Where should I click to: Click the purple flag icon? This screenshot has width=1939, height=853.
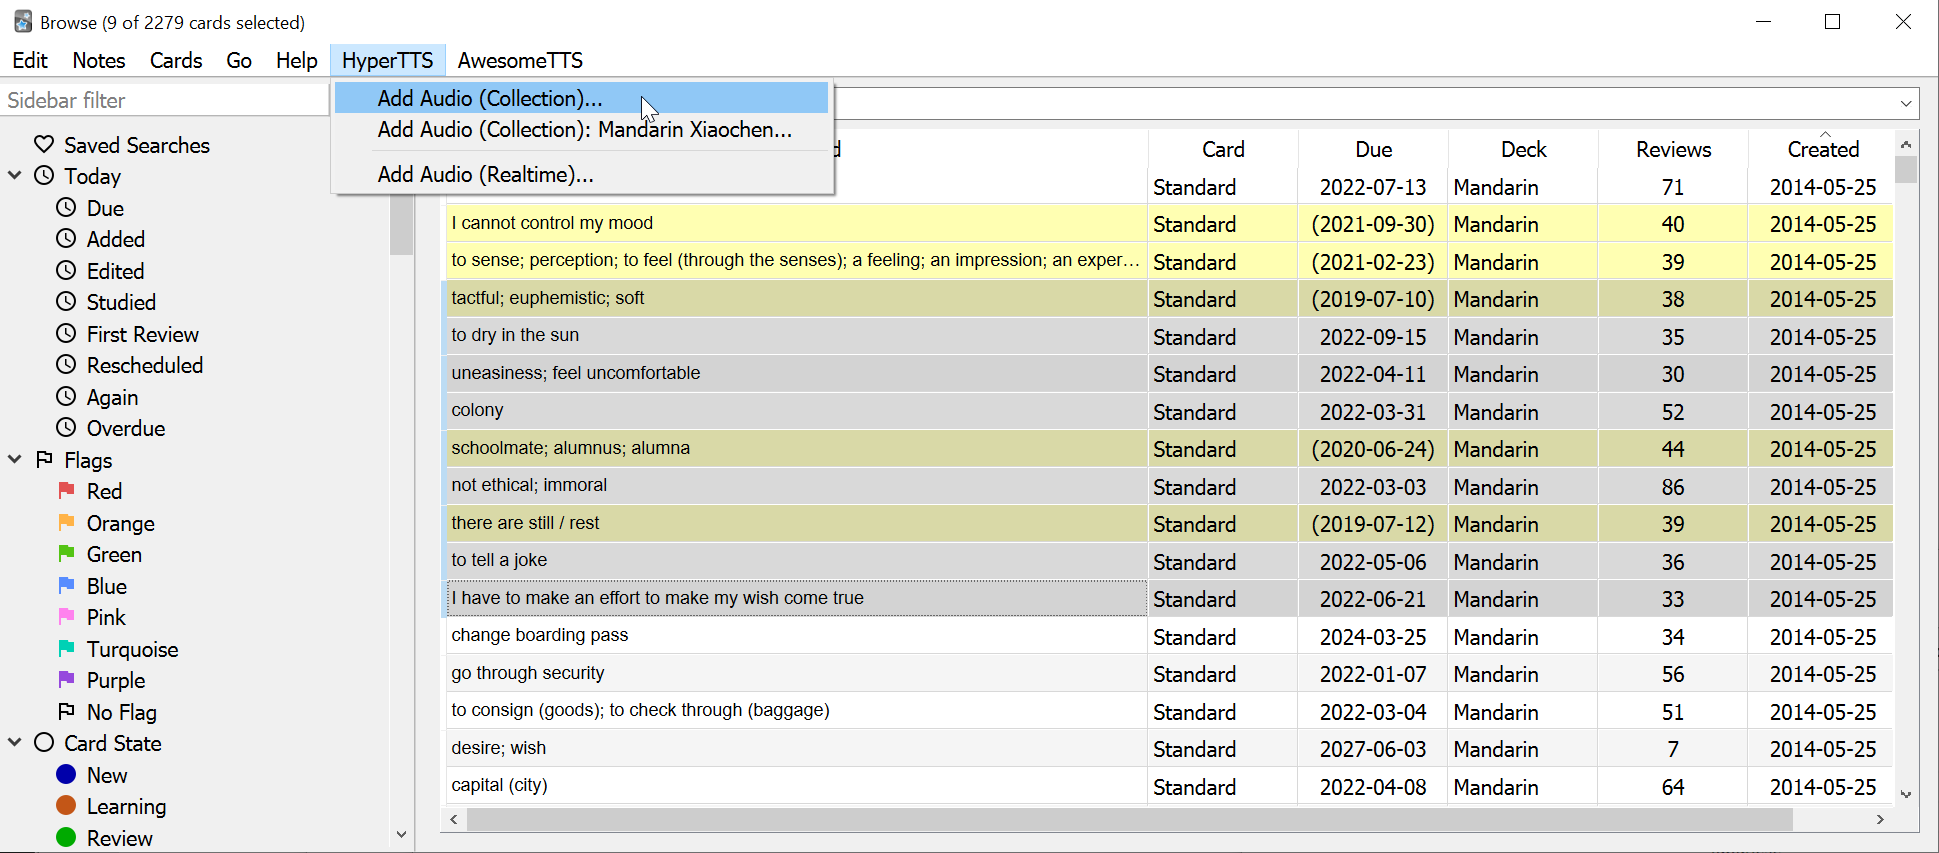point(67,680)
